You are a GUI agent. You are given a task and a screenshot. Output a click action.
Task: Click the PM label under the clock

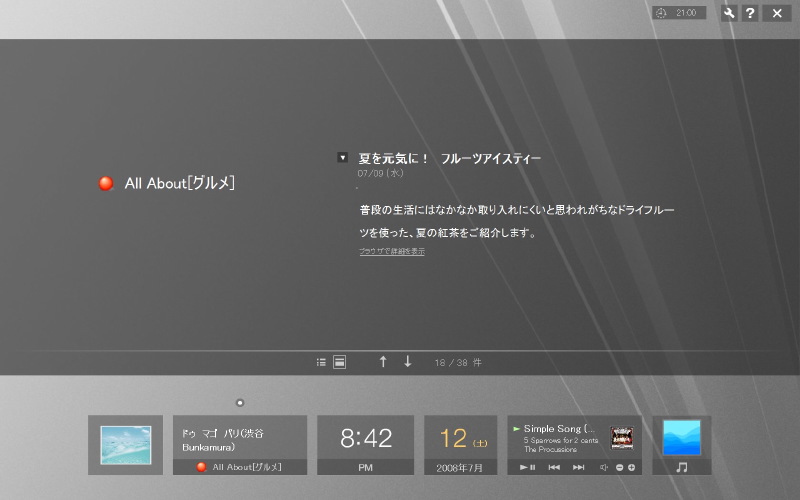[365, 467]
